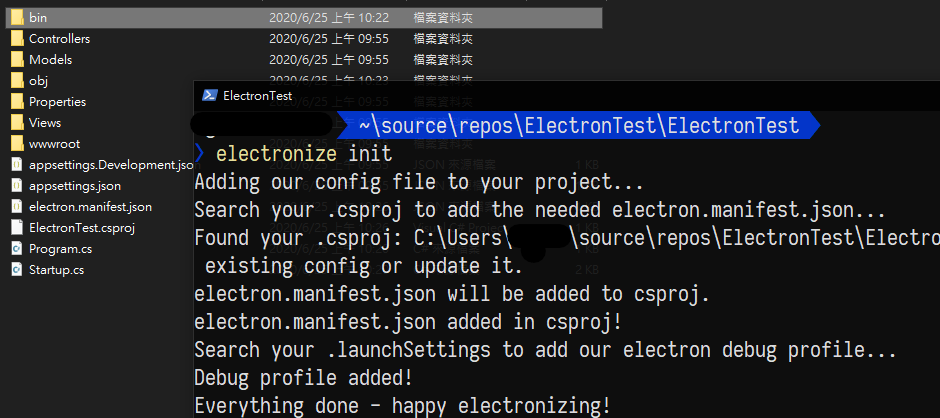Screen dimensions: 940x418
Task: Click the Models folder name label
Action: [50, 59]
